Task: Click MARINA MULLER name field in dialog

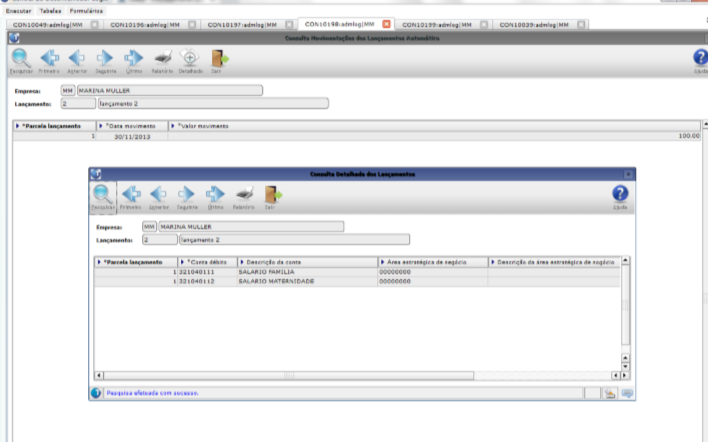Action: (251, 227)
